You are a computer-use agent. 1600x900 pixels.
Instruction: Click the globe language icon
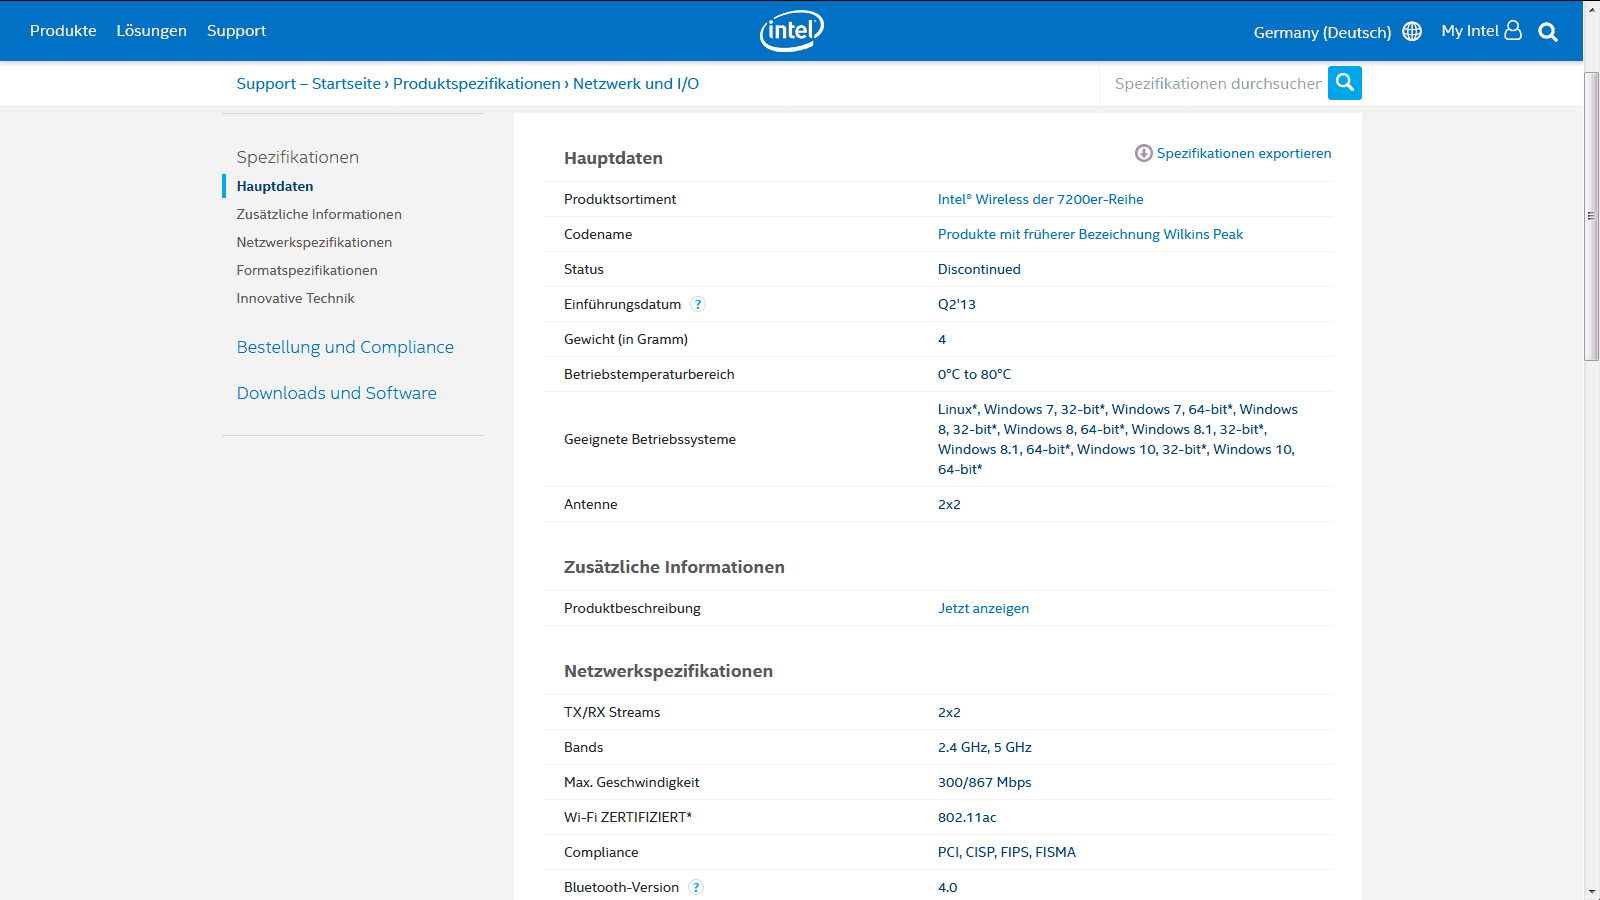click(1412, 31)
